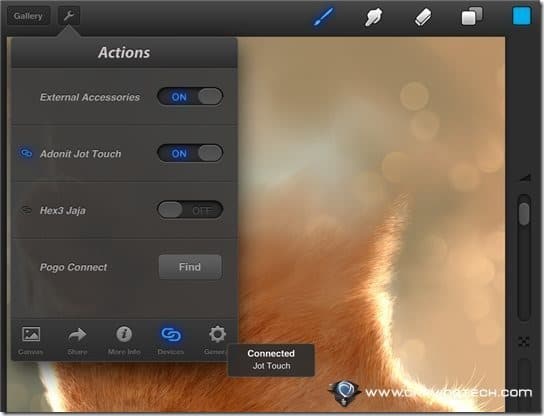Open the More Info tab
Viewport: 544px width, 416px height.
124,341
